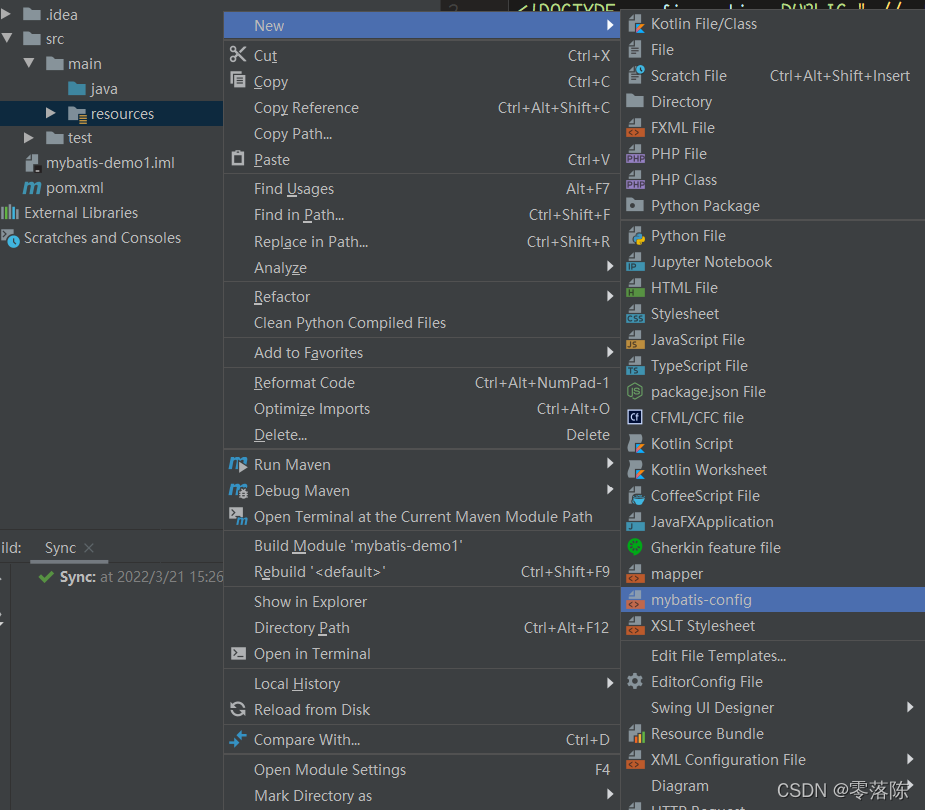Select mybatis-config from the New menu
Viewport: 925px width, 810px height.
click(x=773, y=600)
